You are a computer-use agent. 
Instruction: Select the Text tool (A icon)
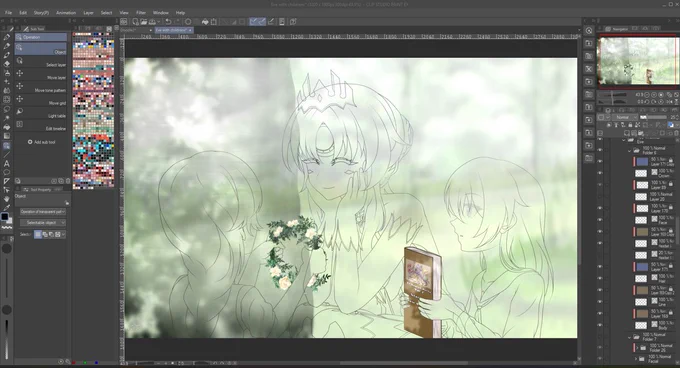tap(7, 163)
